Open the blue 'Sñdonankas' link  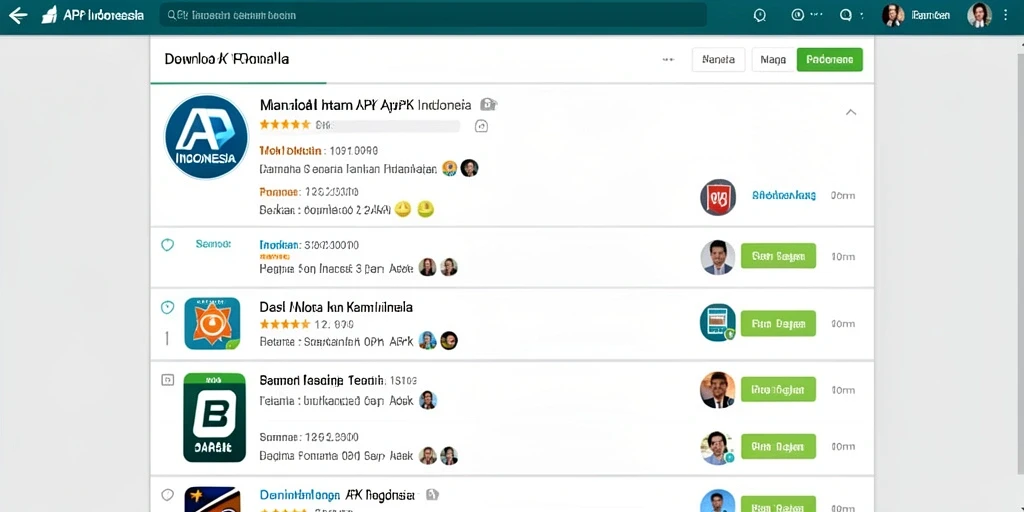(784, 195)
